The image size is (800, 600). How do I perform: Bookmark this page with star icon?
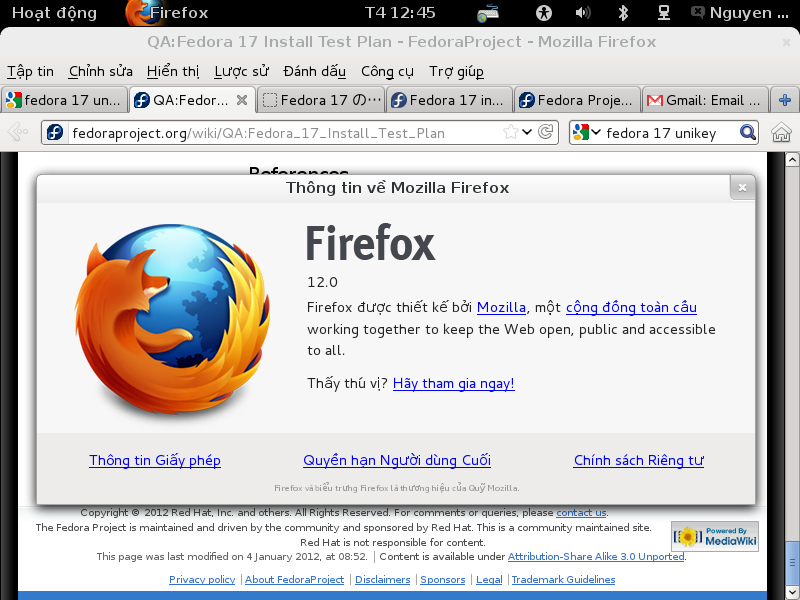511,133
